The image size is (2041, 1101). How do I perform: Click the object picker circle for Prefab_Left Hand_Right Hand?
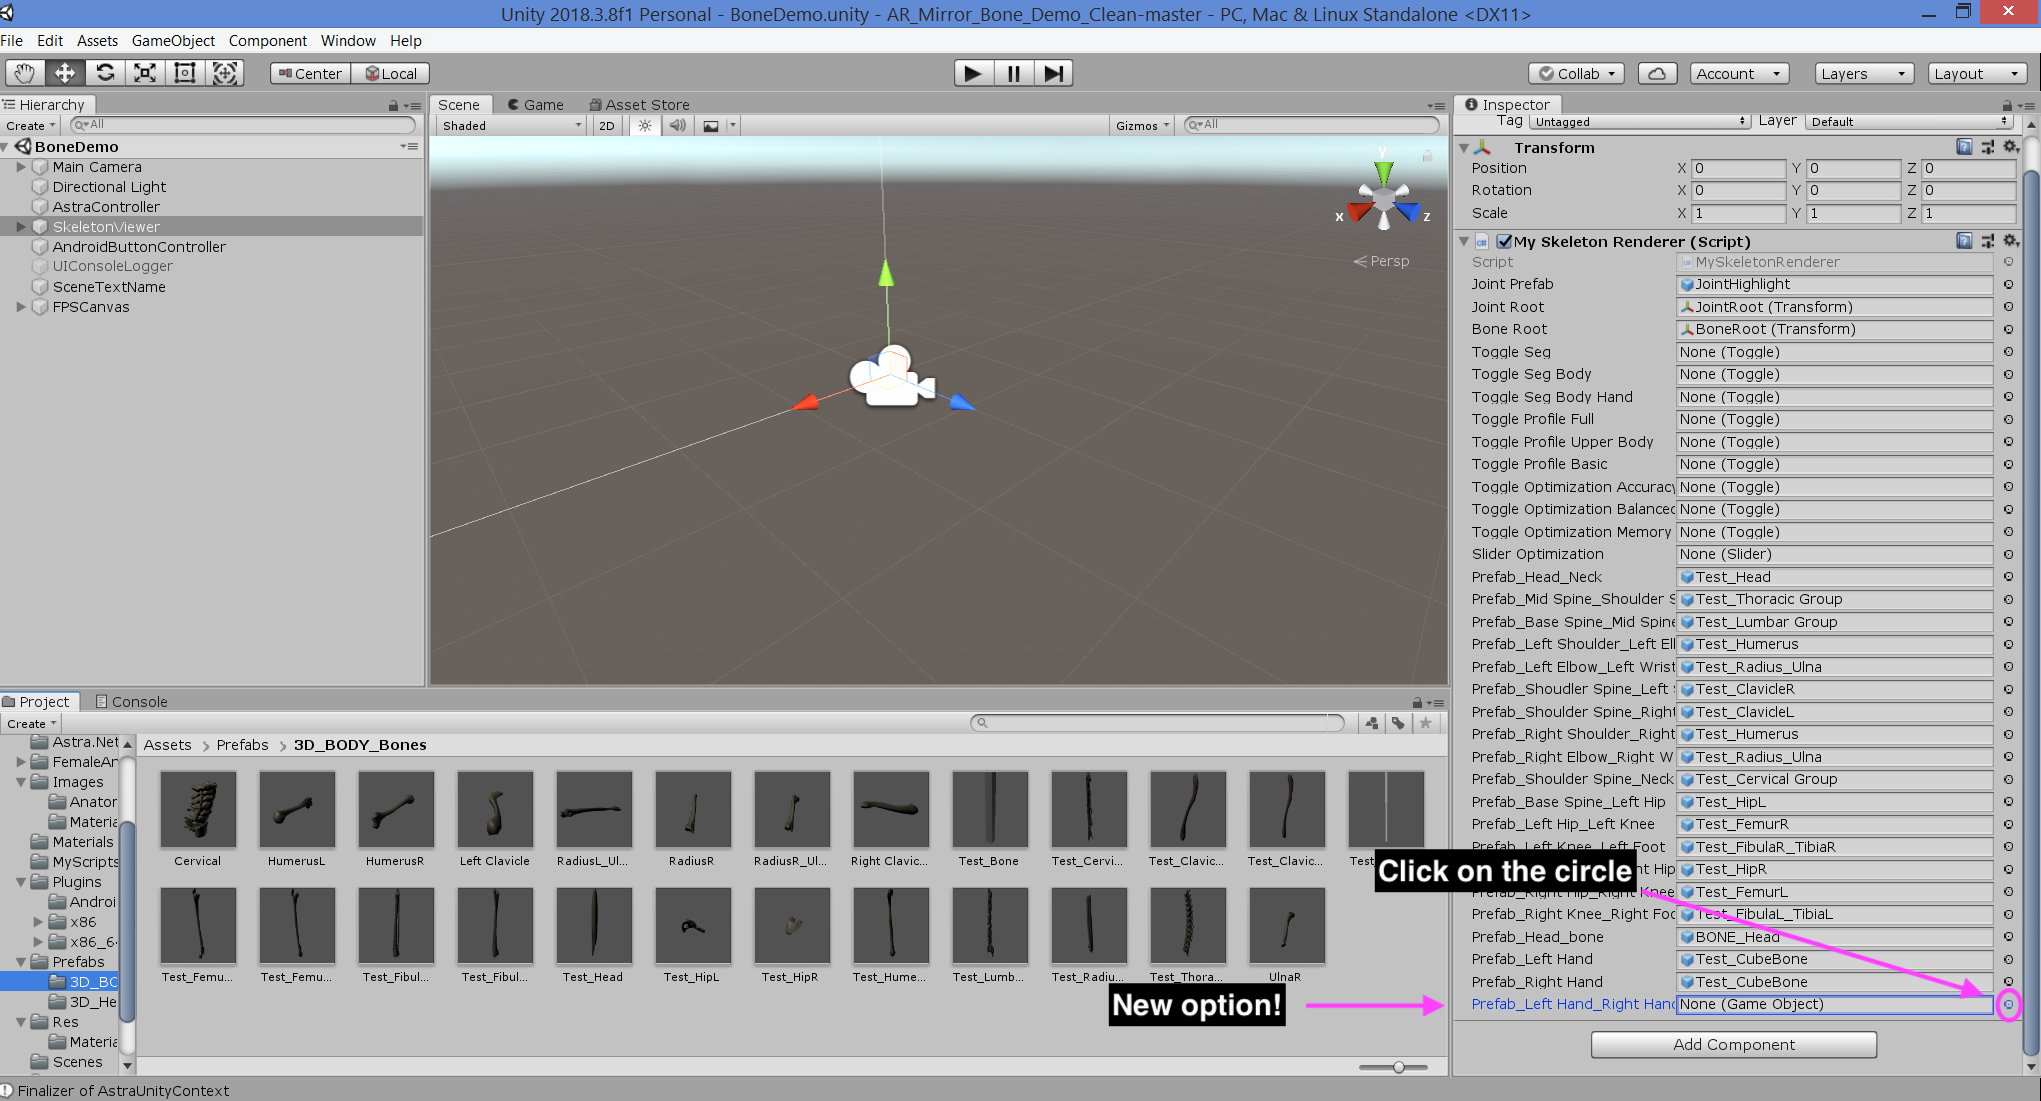click(x=2009, y=1005)
